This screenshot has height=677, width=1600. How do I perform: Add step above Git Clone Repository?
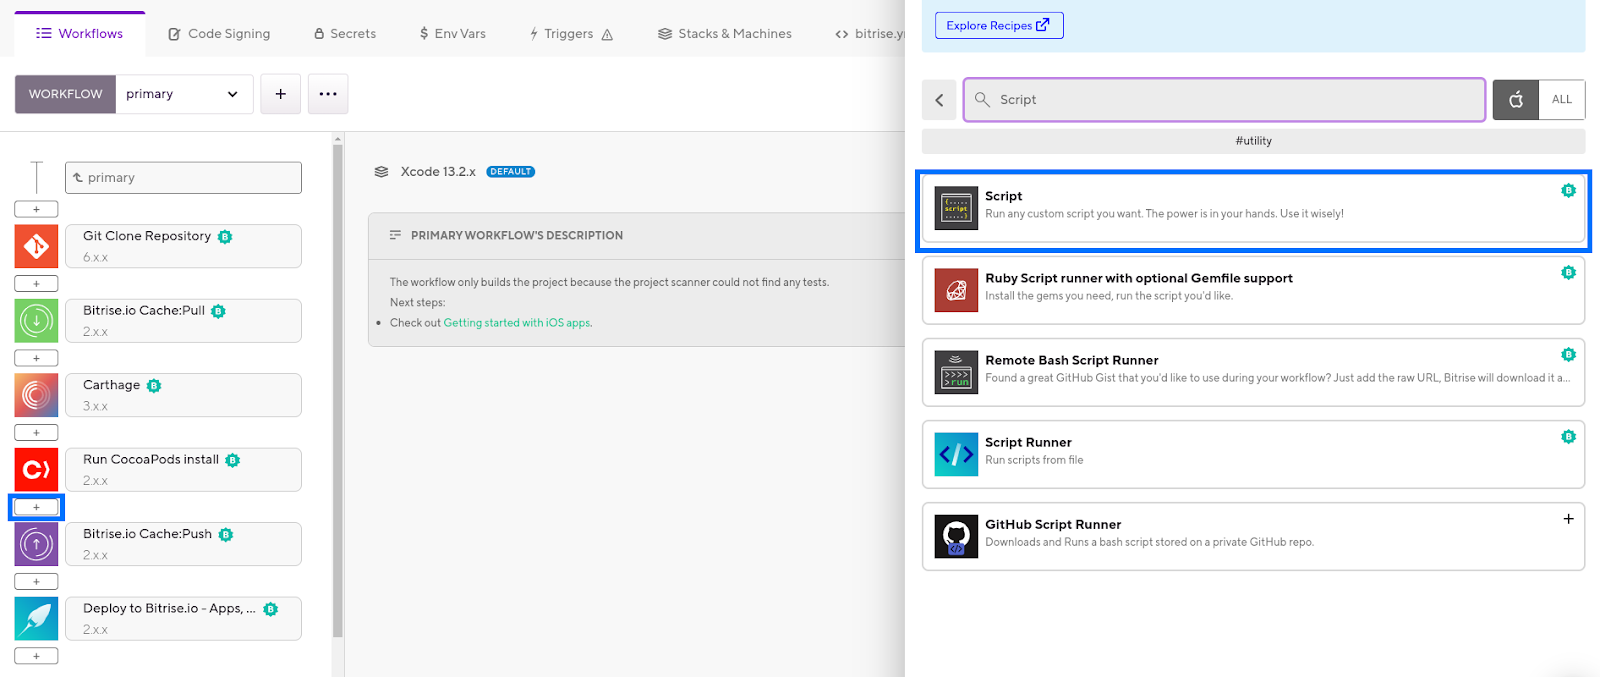pos(36,209)
